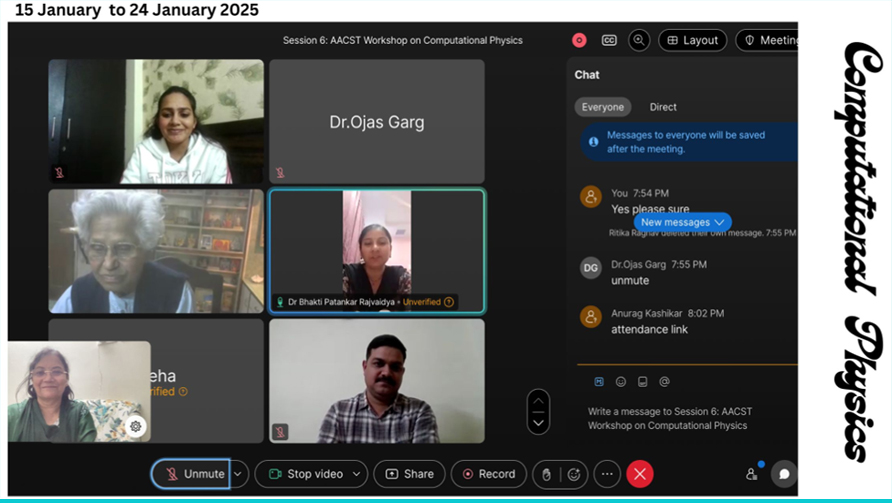Open the emoji picker in chat toolbar
Image resolution: width=892 pixels, height=503 pixels.
pyautogui.click(x=621, y=381)
